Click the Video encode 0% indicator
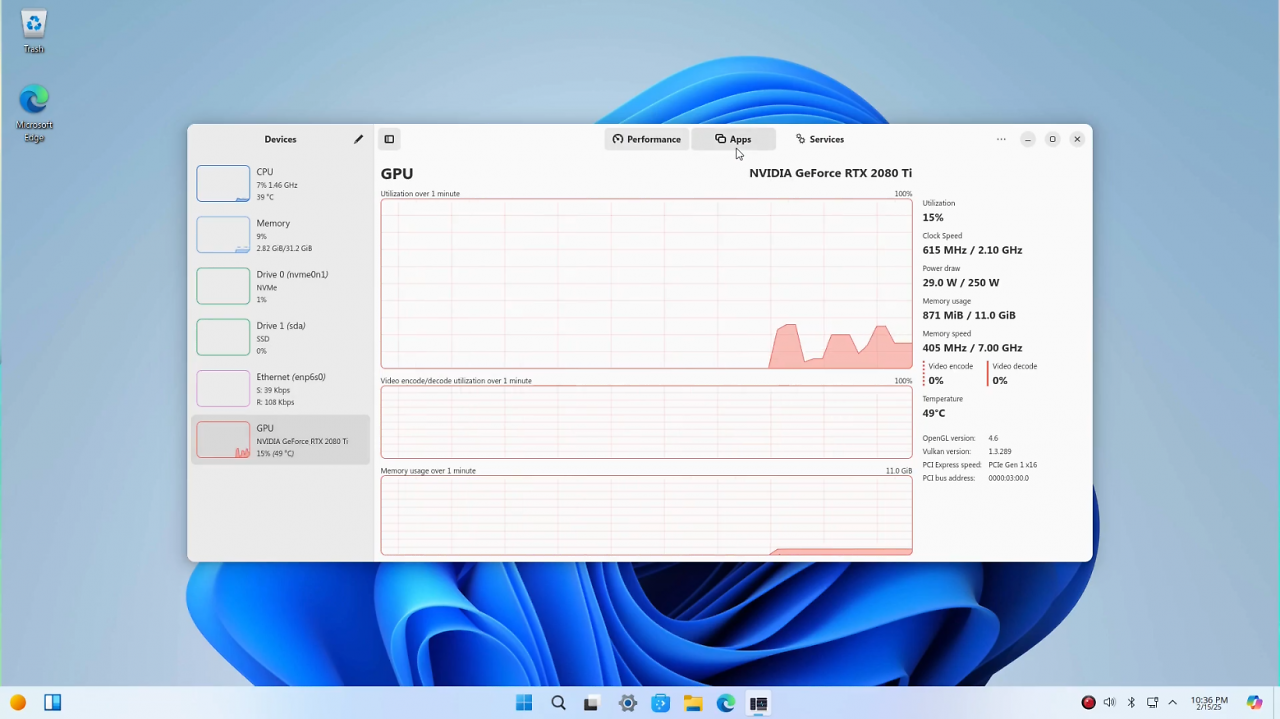Viewport: 1280px width, 719px height. pos(950,373)
